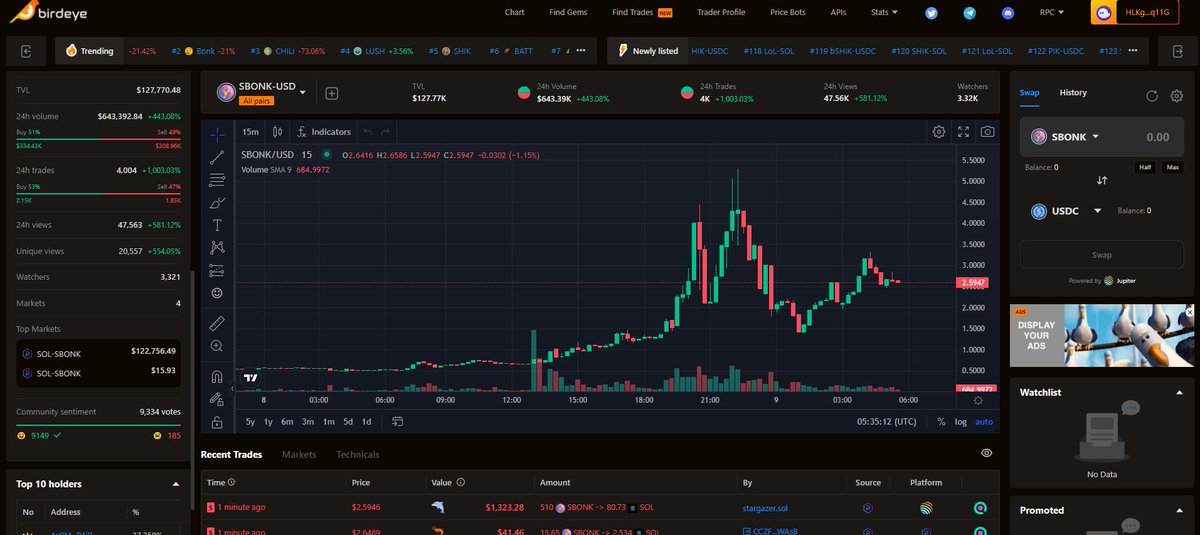Switch to the Technicals tab
The image size is (1200, 535).
(358, 454)
